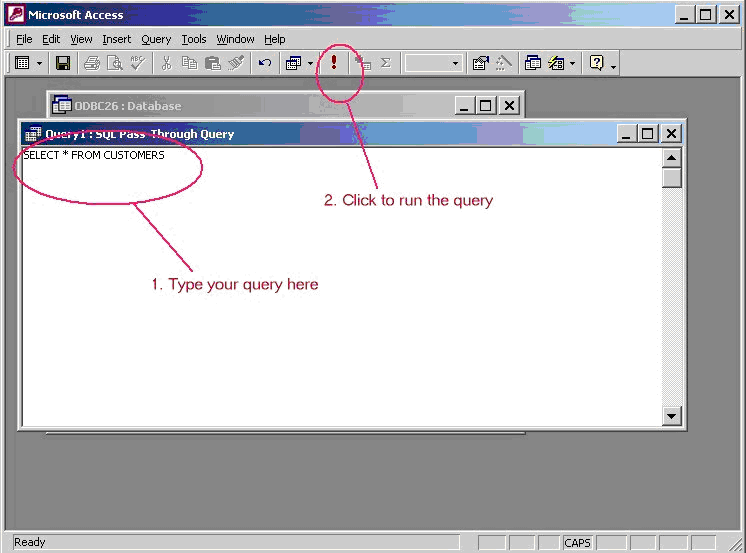Open the Query menu

156,39
